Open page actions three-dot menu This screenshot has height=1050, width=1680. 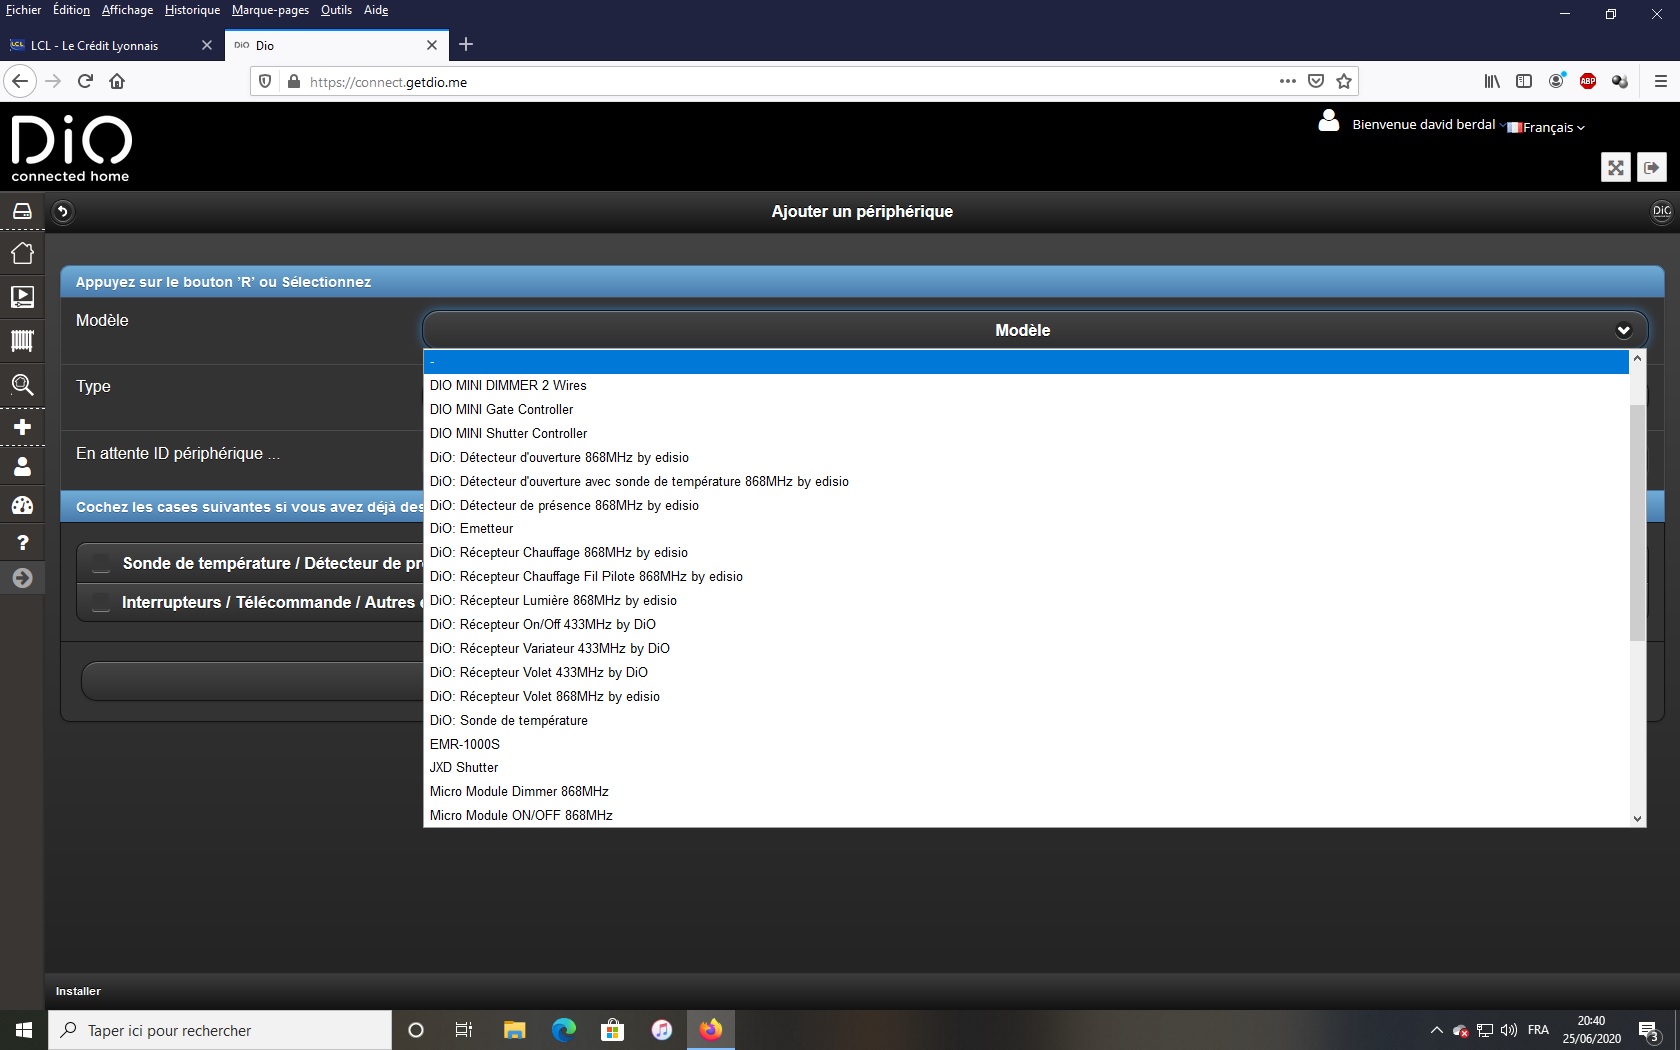[1288, 81]
